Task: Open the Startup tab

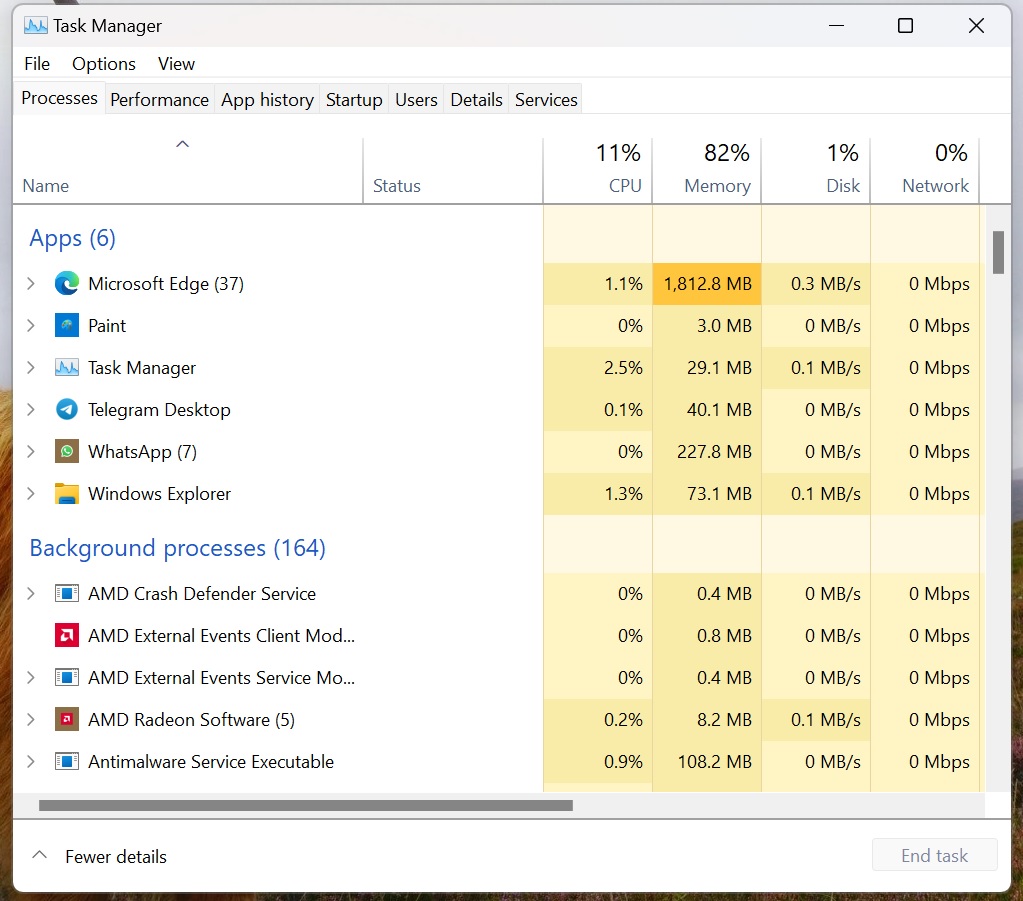Action: 354,100
